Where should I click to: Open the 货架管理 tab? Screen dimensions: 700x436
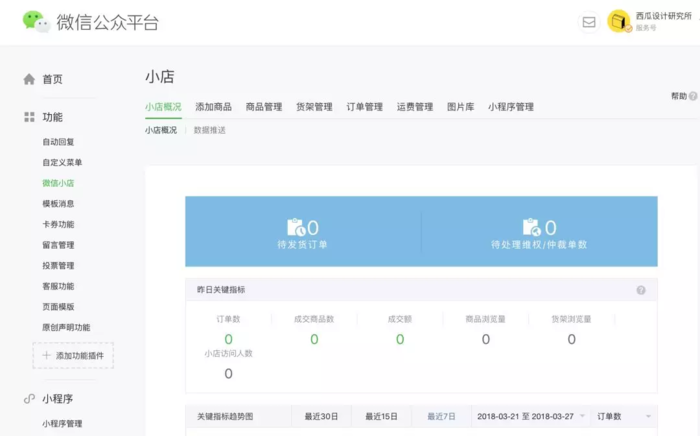314,107
